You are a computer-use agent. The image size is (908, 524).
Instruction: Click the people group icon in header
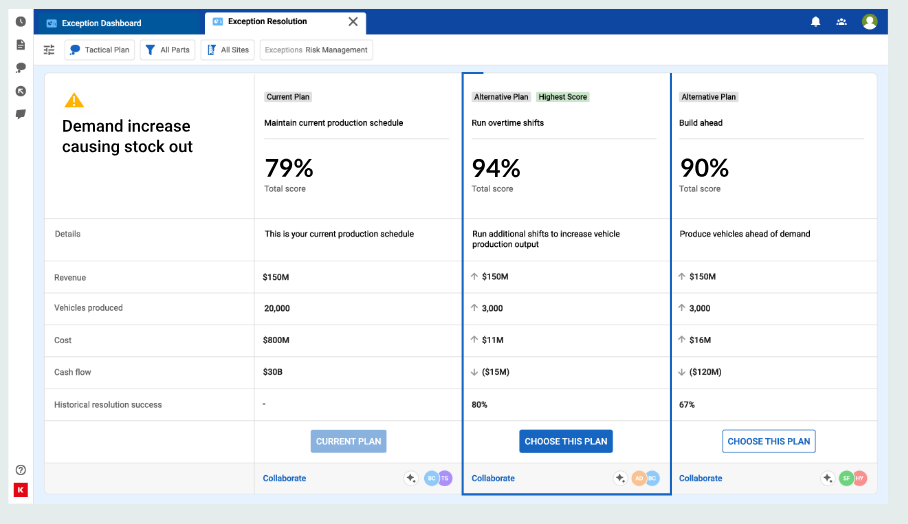842,22
